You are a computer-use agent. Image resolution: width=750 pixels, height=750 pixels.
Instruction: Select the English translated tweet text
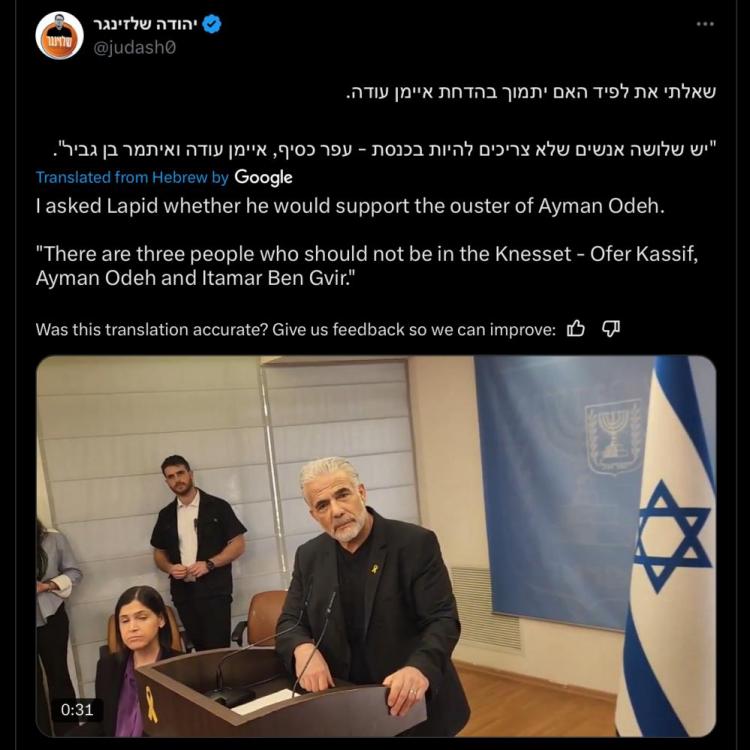point(367,242)
